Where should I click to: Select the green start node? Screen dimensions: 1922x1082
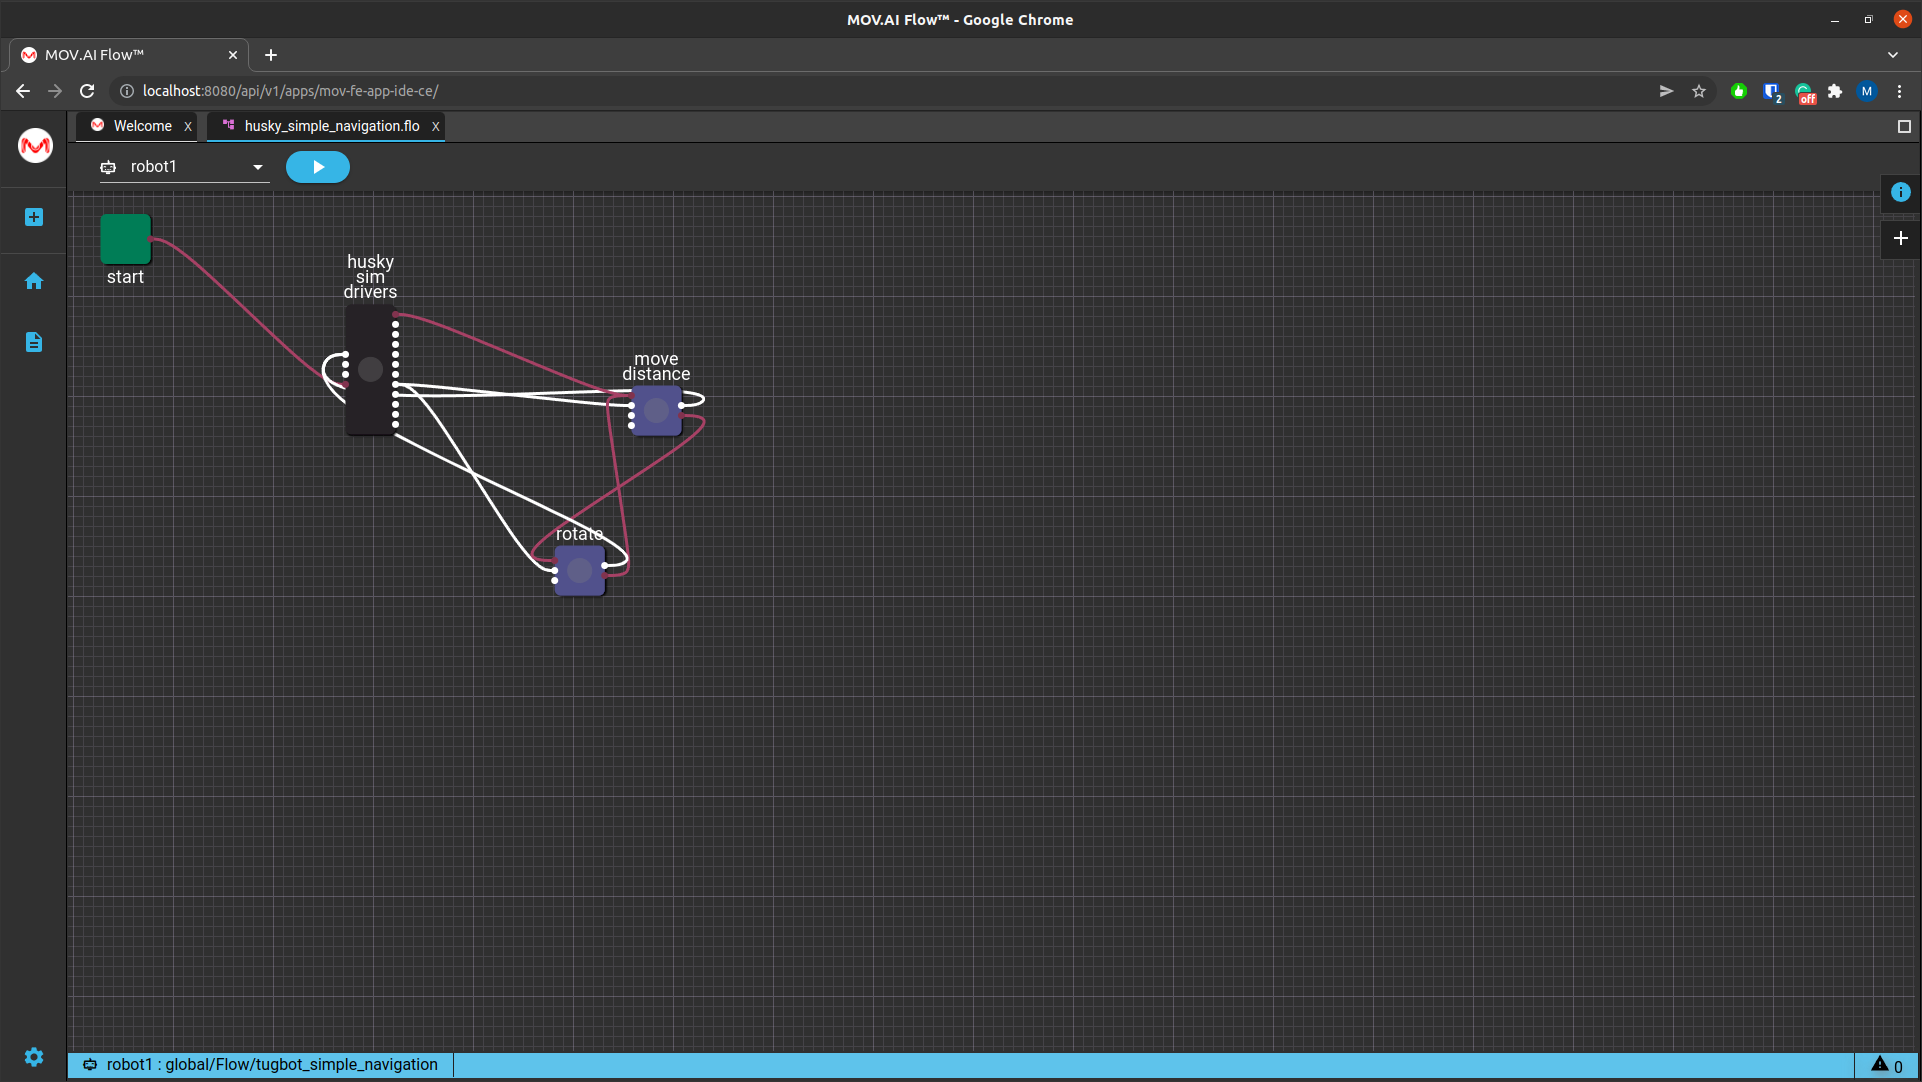125,239
